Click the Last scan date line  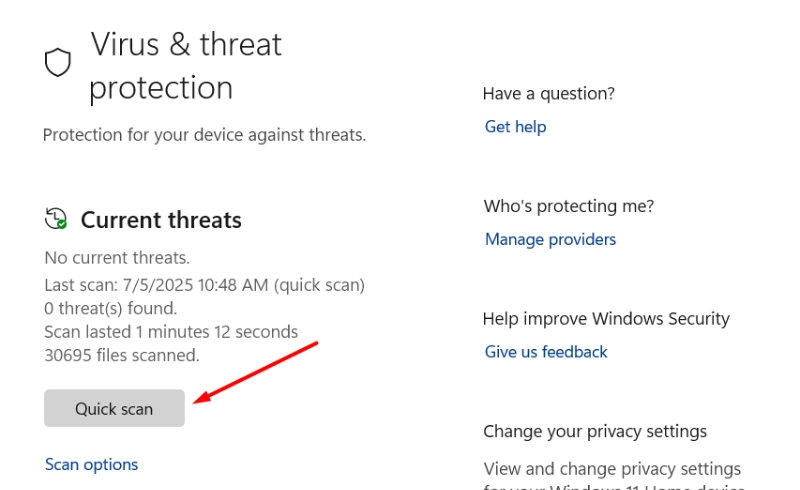[205, 285]
